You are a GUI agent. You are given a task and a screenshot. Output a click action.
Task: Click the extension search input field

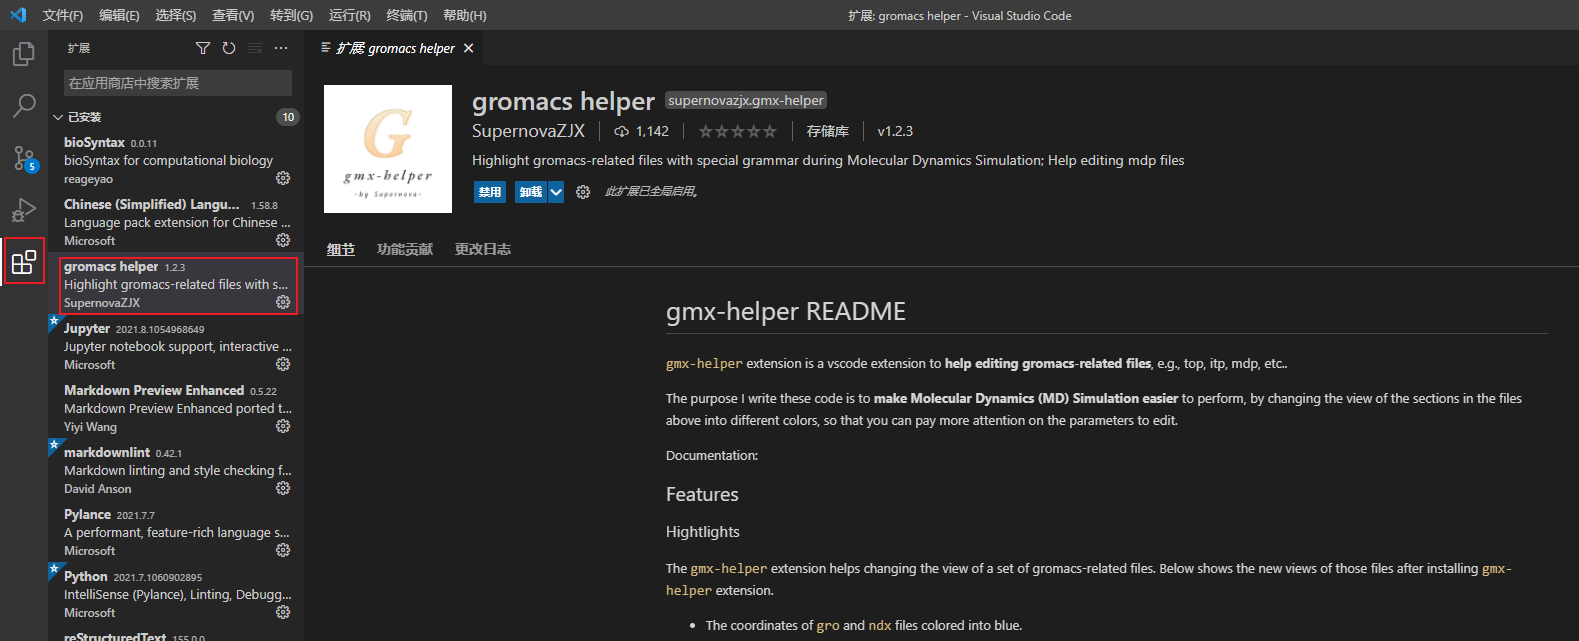point(178,83)
